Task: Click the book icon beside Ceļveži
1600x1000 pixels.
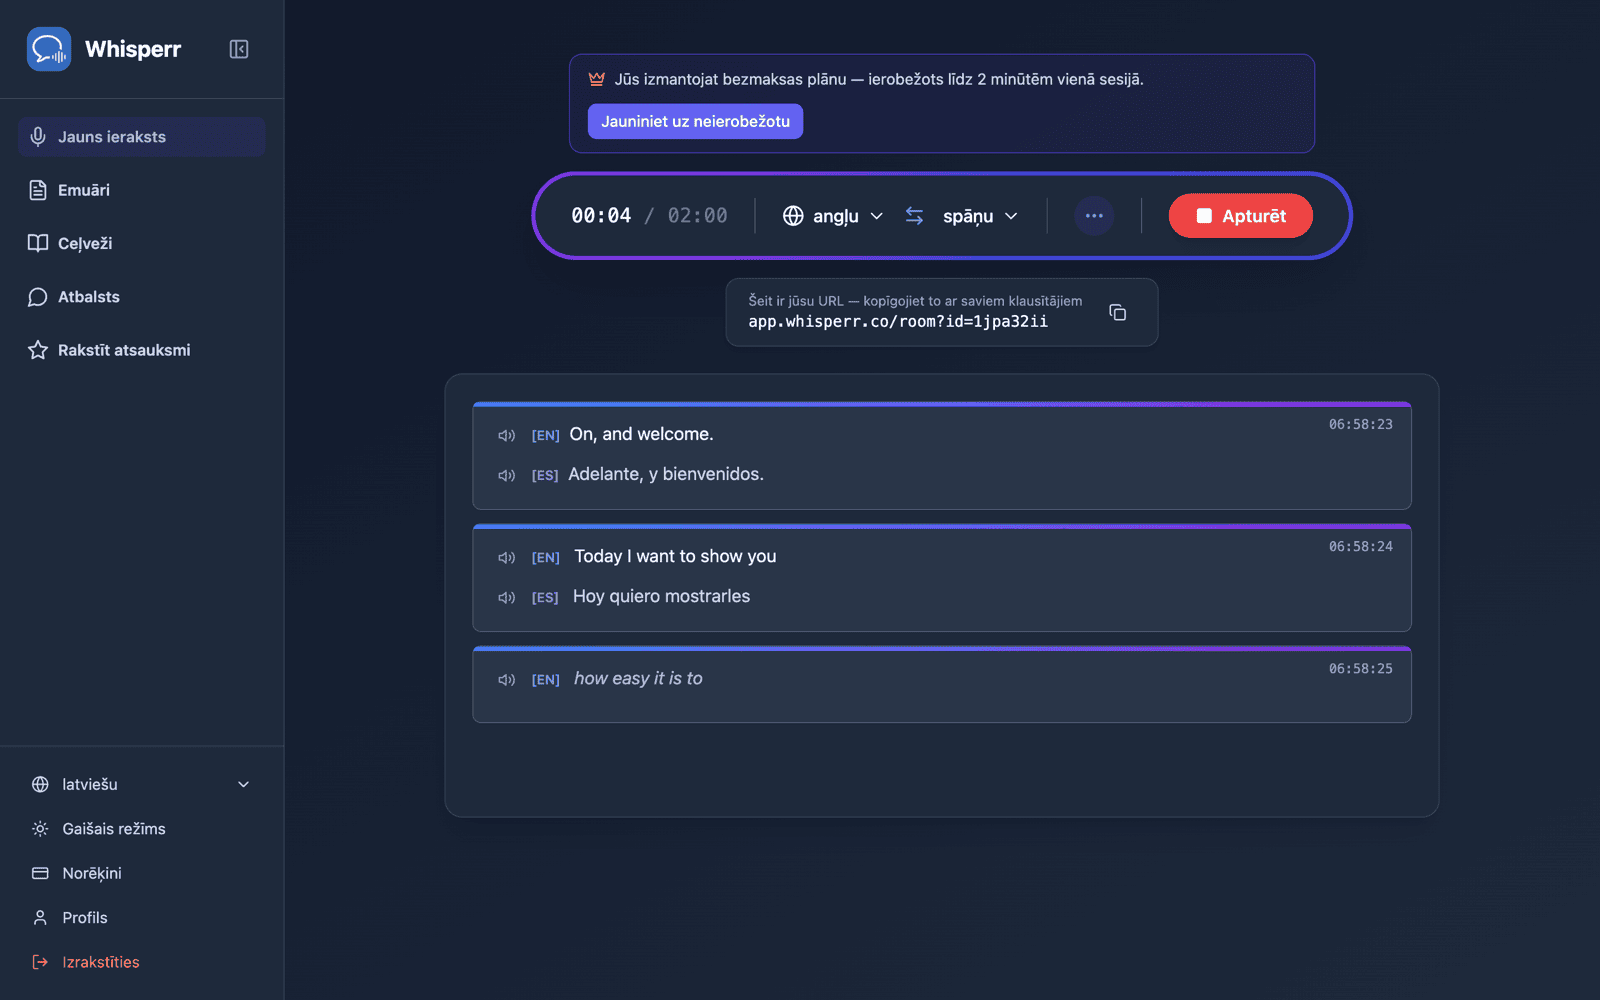Action: coord(38,243)
